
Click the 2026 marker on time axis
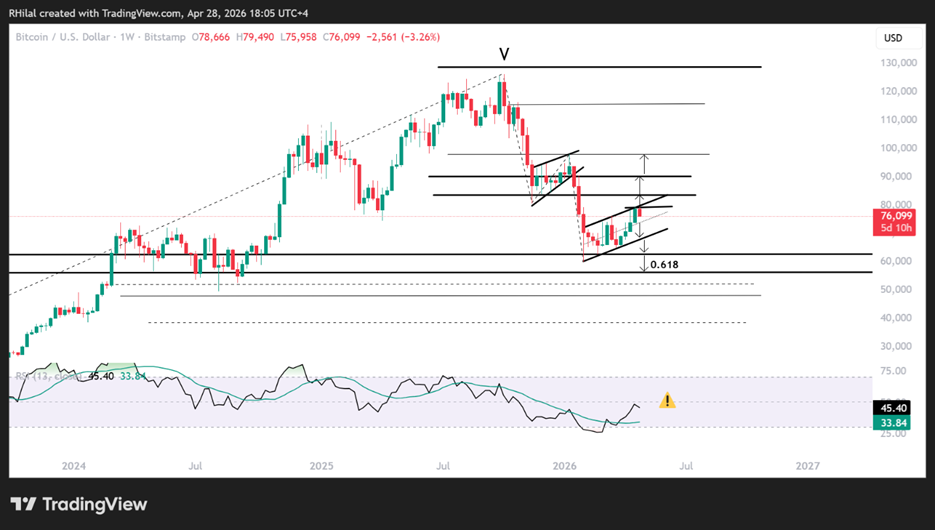tap(564, 466)
